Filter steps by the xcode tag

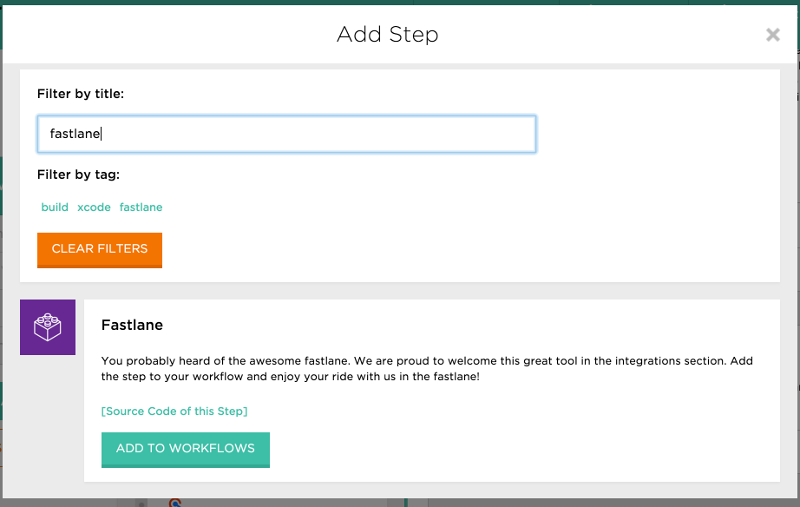(94, 207)
